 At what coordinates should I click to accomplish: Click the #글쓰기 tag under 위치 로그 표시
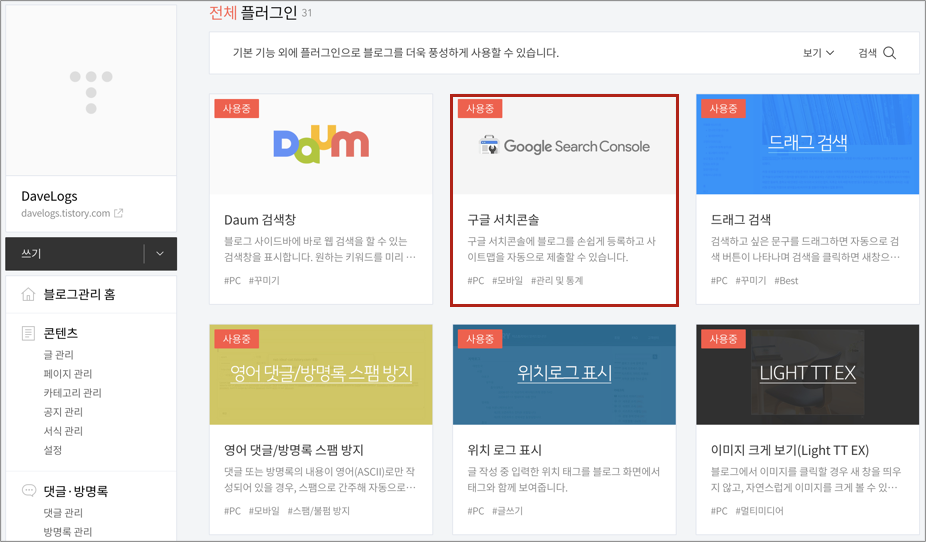tap(507, 511)
